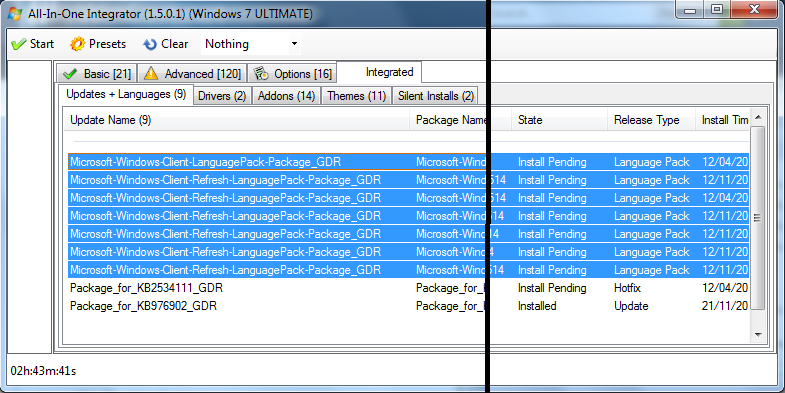Click the 21/11/20 install time cell
The width and height of the screenshot is (785, 393).
coord(724,306)
